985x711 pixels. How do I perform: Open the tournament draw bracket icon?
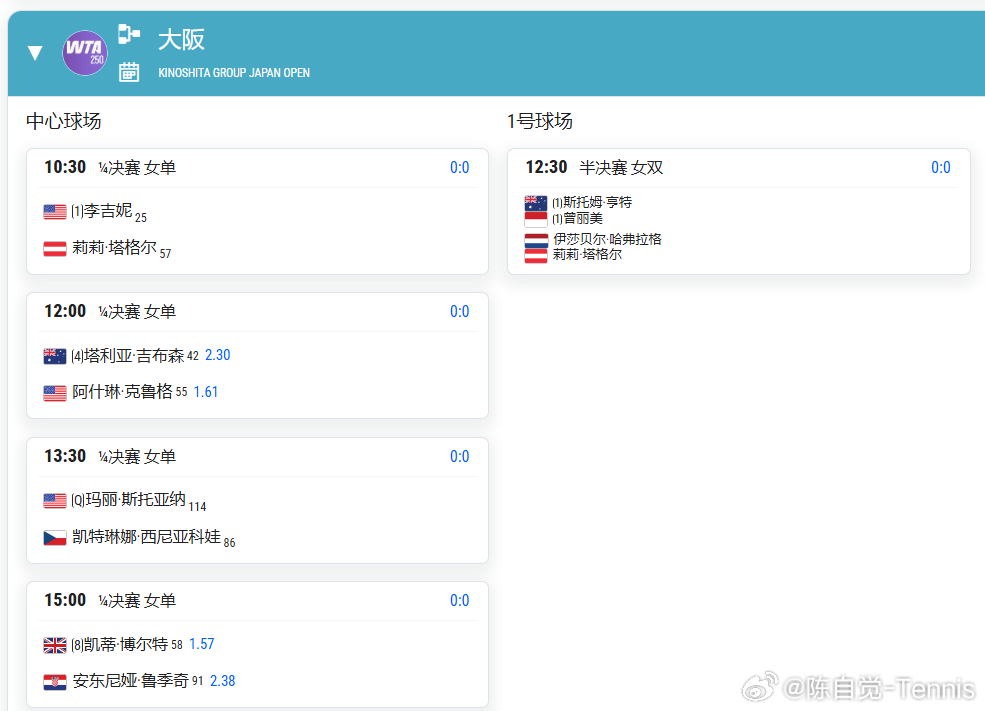[x=129, y=34]
